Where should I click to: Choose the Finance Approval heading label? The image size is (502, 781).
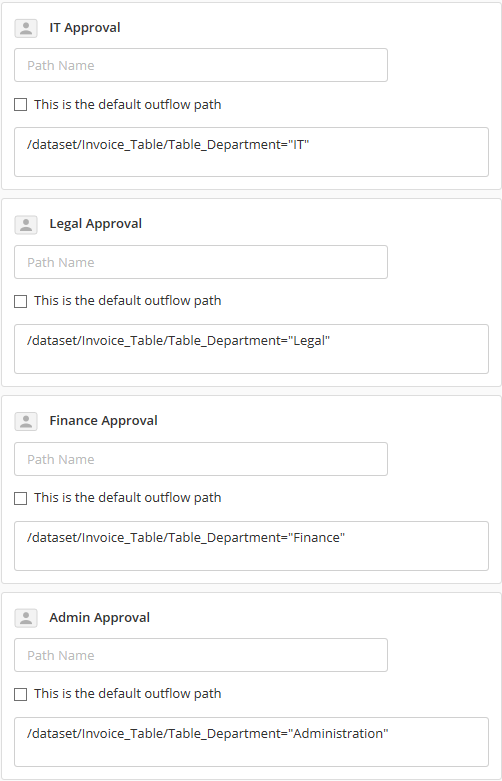point(104,421)
